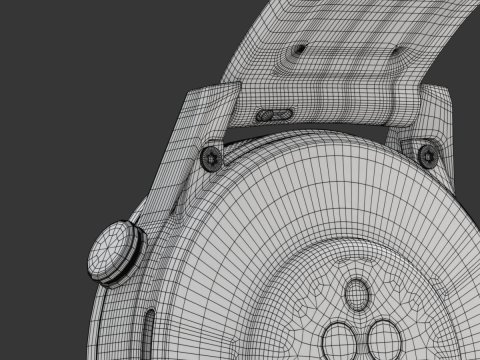Image resolution: width=480 pixels, height=360 pixels.
Task: Click the left lug Torx screw
Action: click(x=212, y=158)
